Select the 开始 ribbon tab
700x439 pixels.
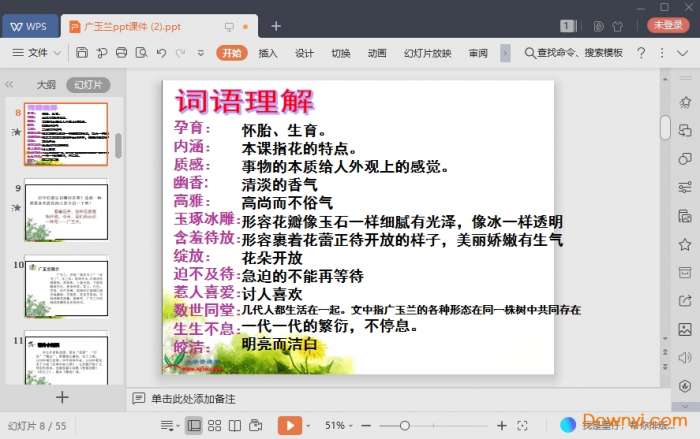click(x=232, y=53)
